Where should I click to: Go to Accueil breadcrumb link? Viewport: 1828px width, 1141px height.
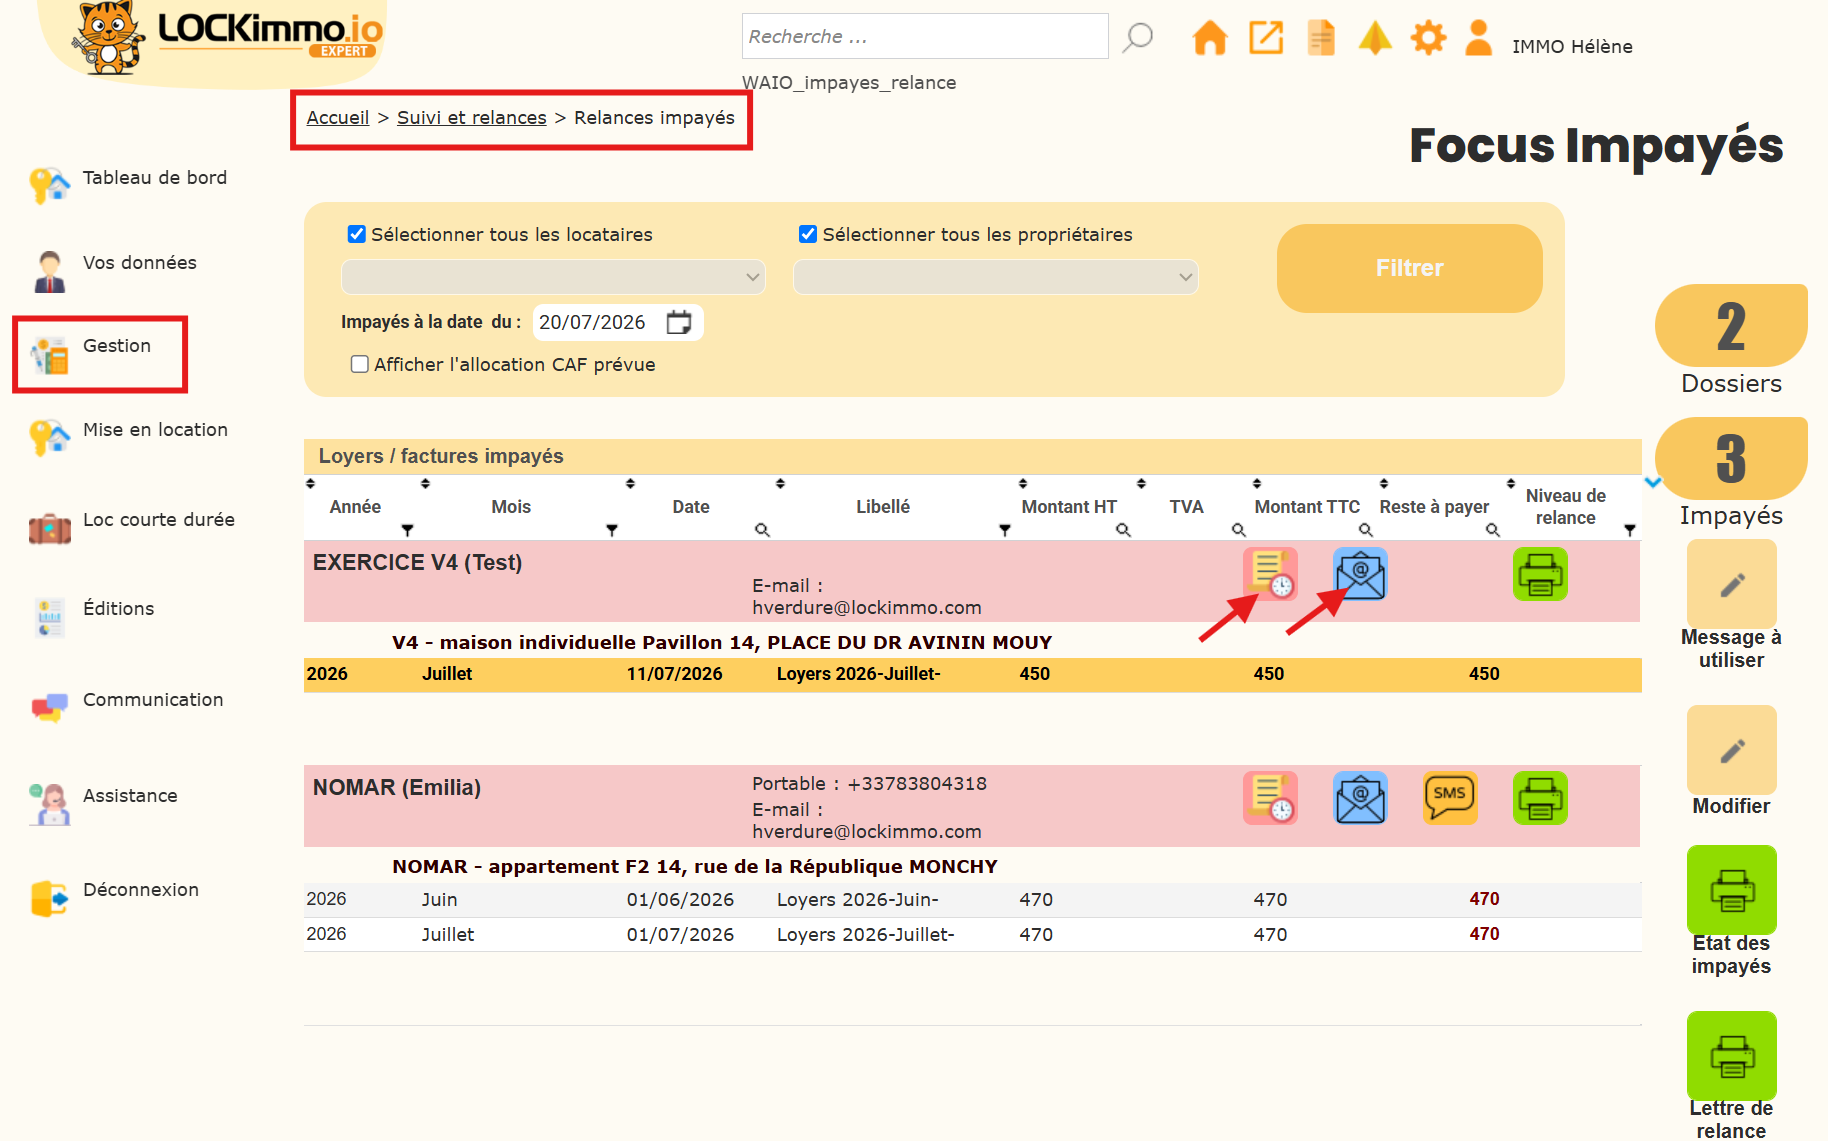(x=338, y=117)
